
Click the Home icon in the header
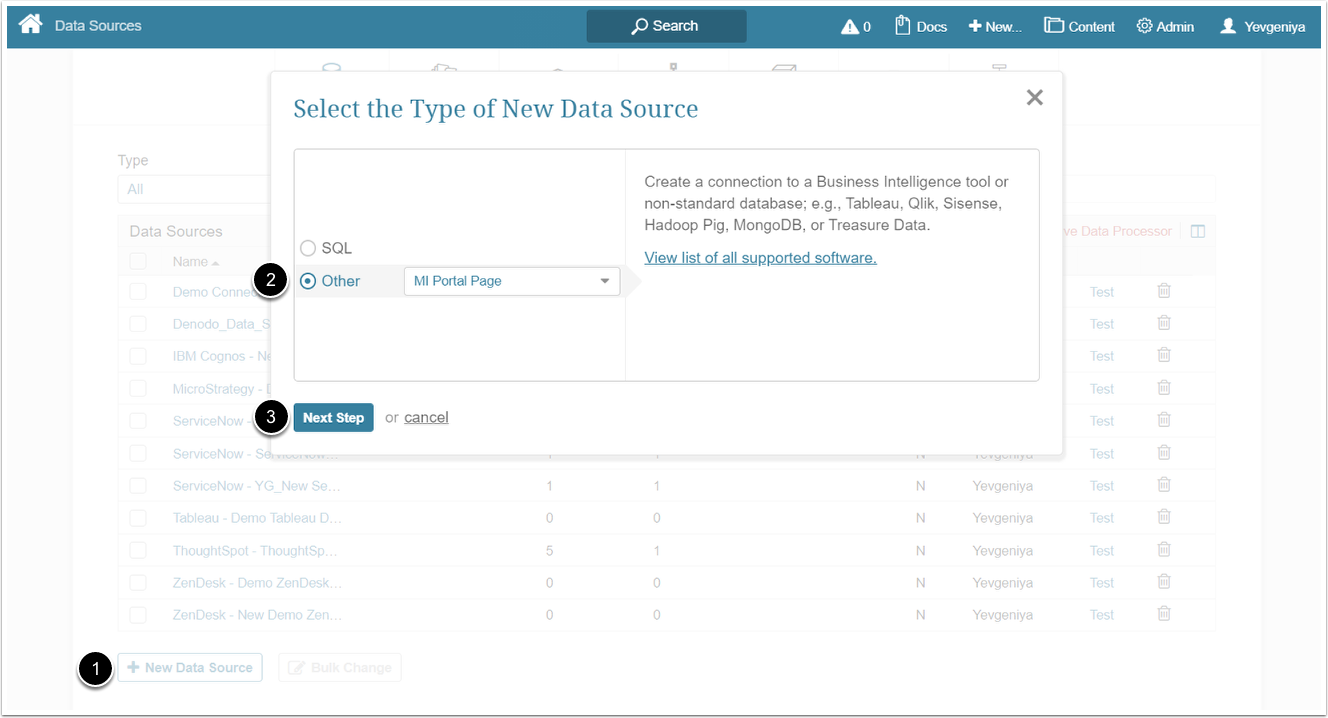coord(30,24)
